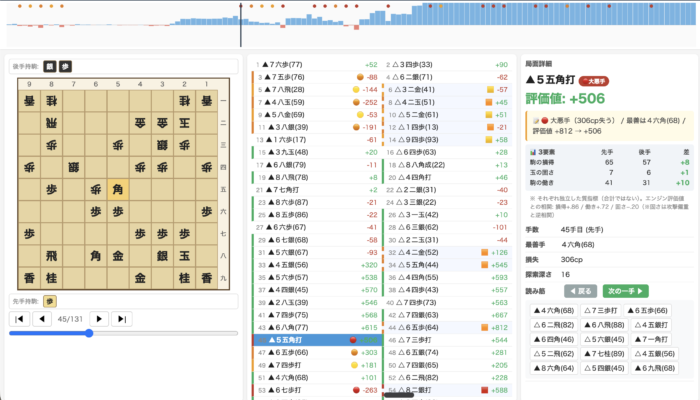Click the highlighted 角 piece on the board
Image resolution: width=700 pixels, height=400 pixels.
[118, 187]
